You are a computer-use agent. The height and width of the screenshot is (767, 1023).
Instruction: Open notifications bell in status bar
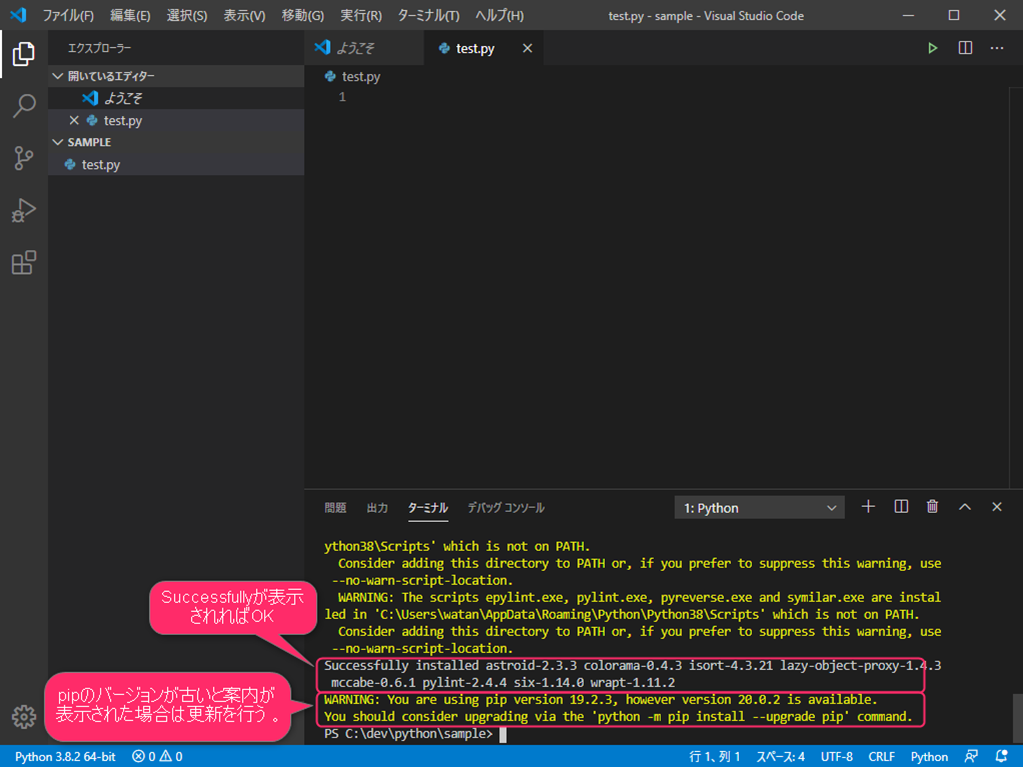pyautogui.click(x=1002, y=757)
